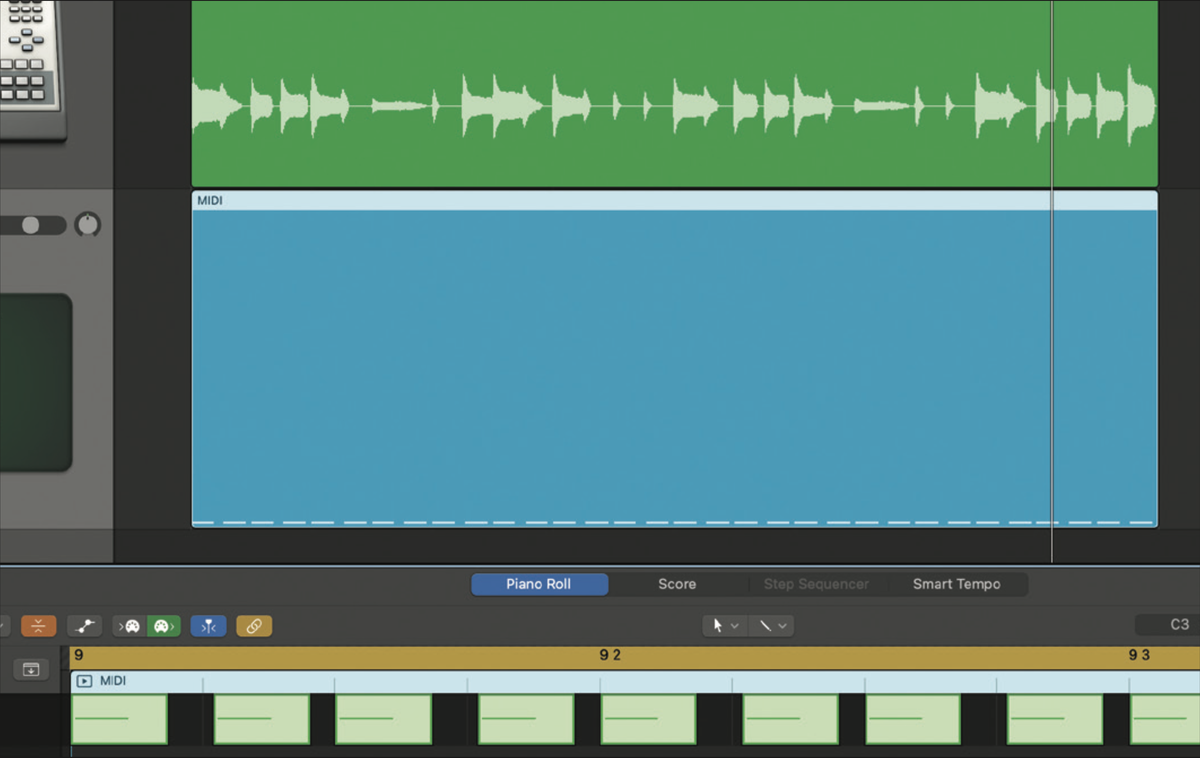Toggle the yellow Link mode chain
This screenshot has width=1200, height=758.
[x=254, y=625]
